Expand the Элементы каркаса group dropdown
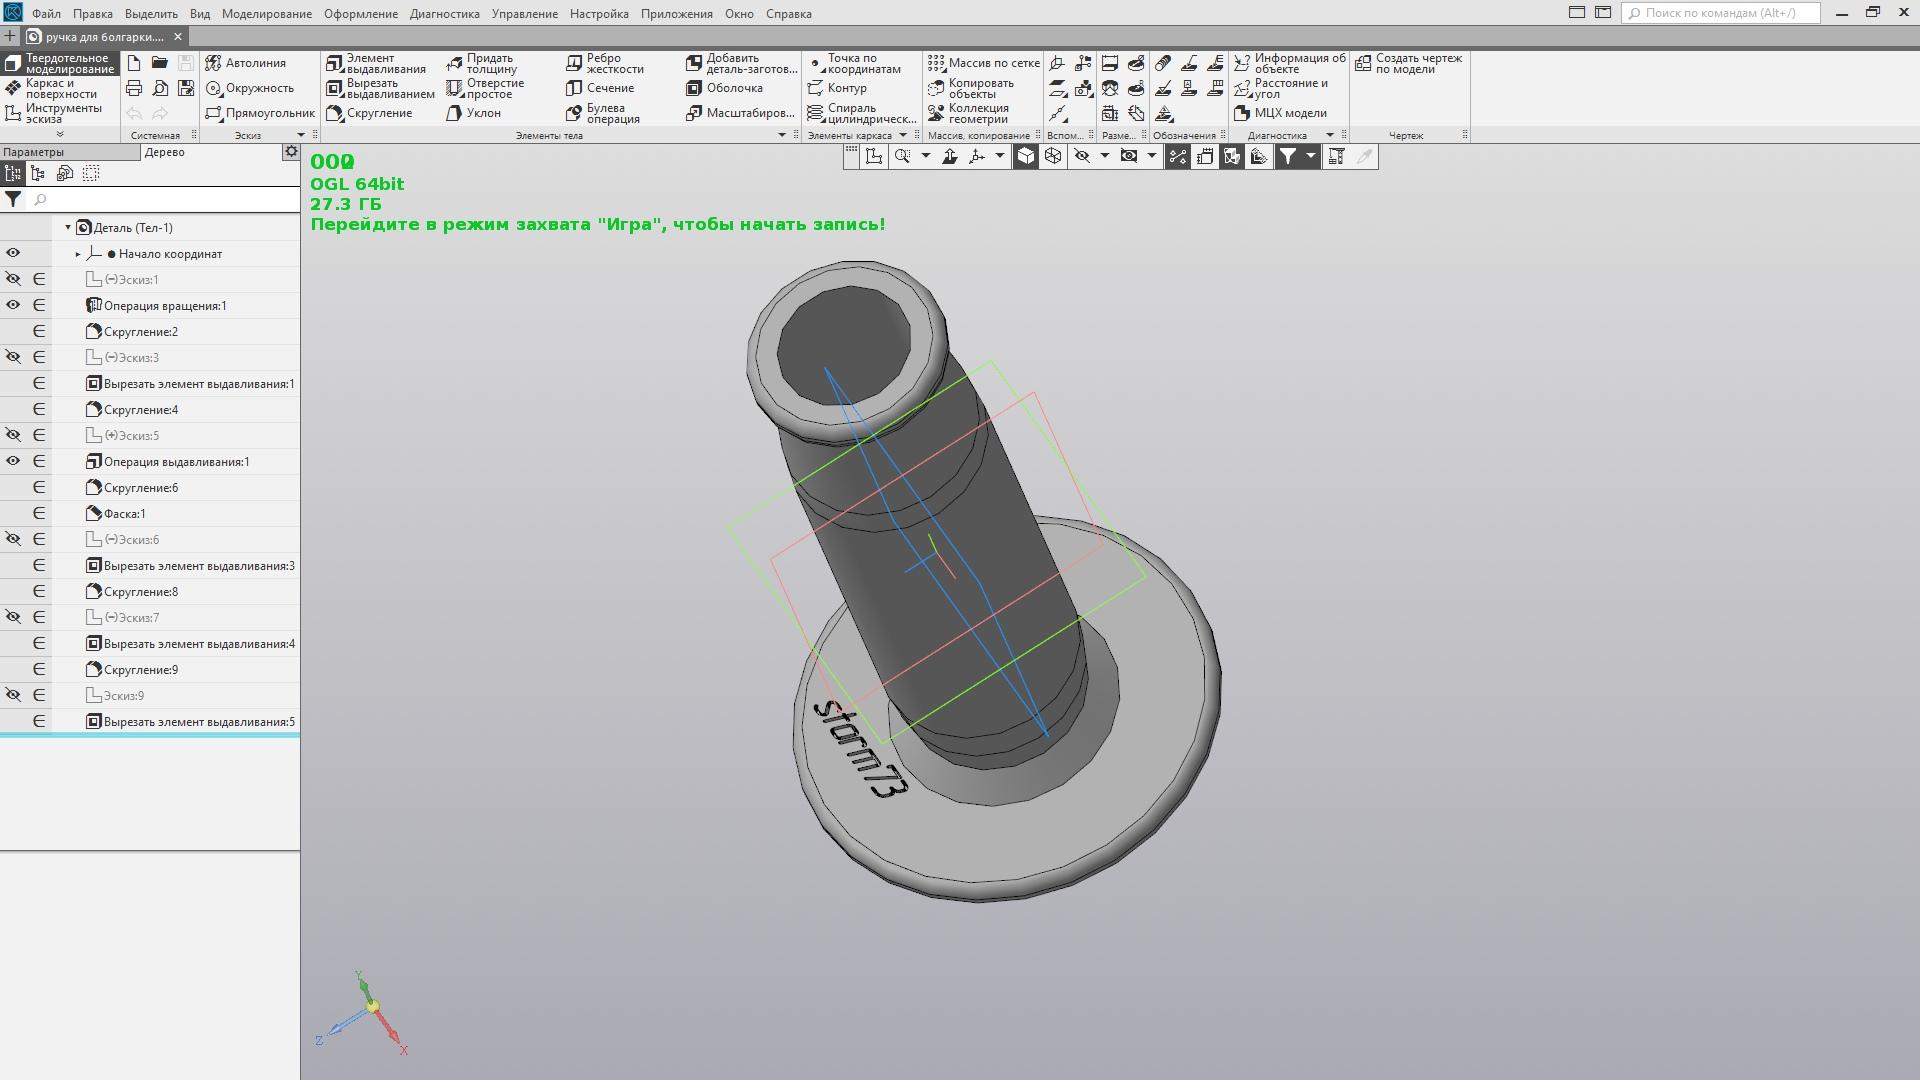 coord(902,135)
